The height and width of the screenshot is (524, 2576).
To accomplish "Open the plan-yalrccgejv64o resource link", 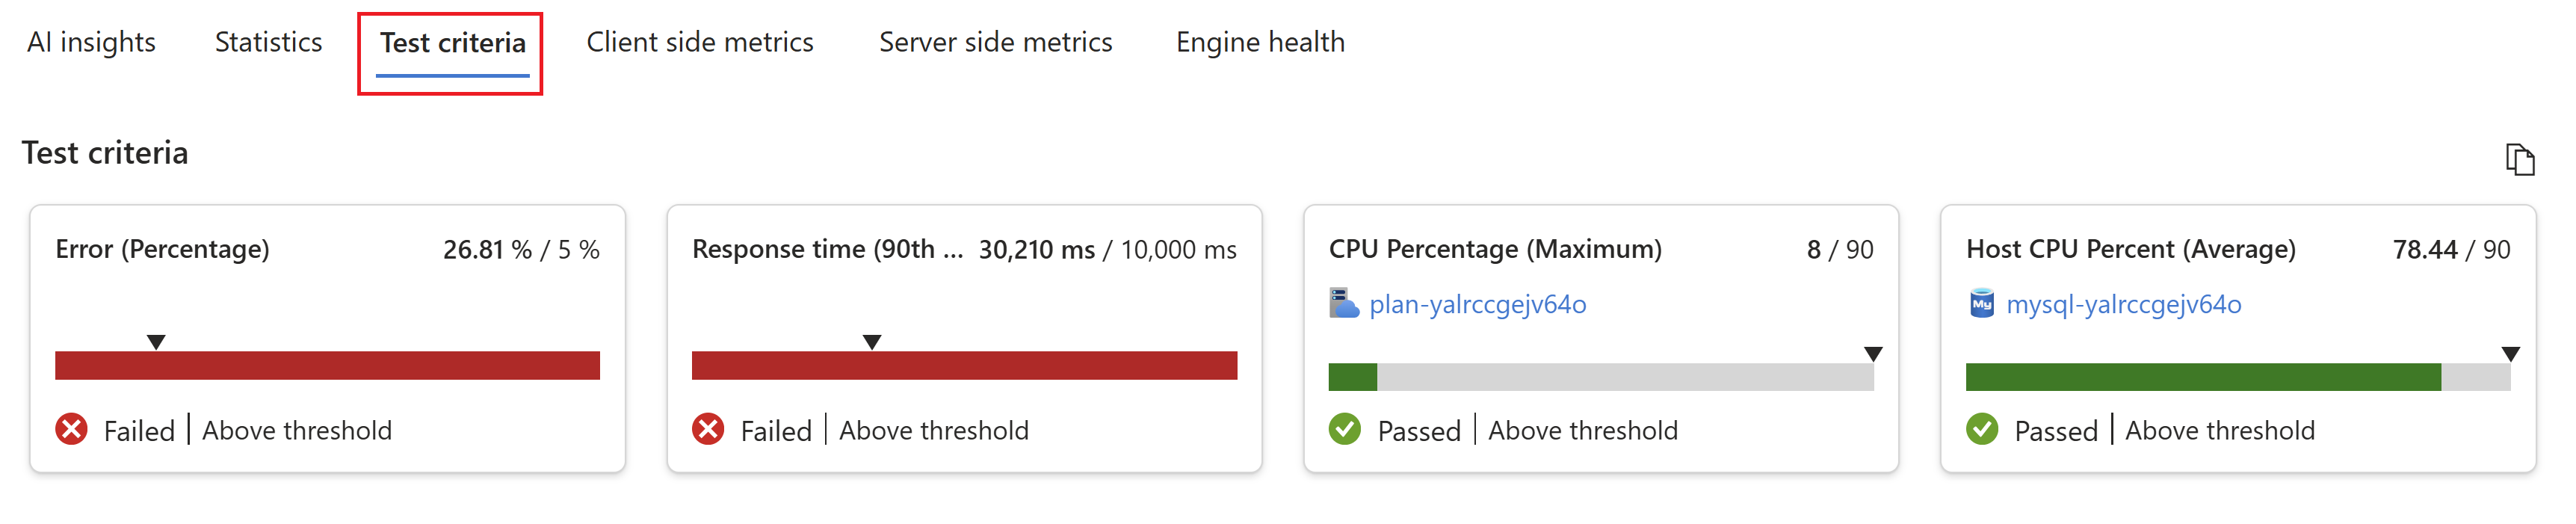I will click(1477, 304).
